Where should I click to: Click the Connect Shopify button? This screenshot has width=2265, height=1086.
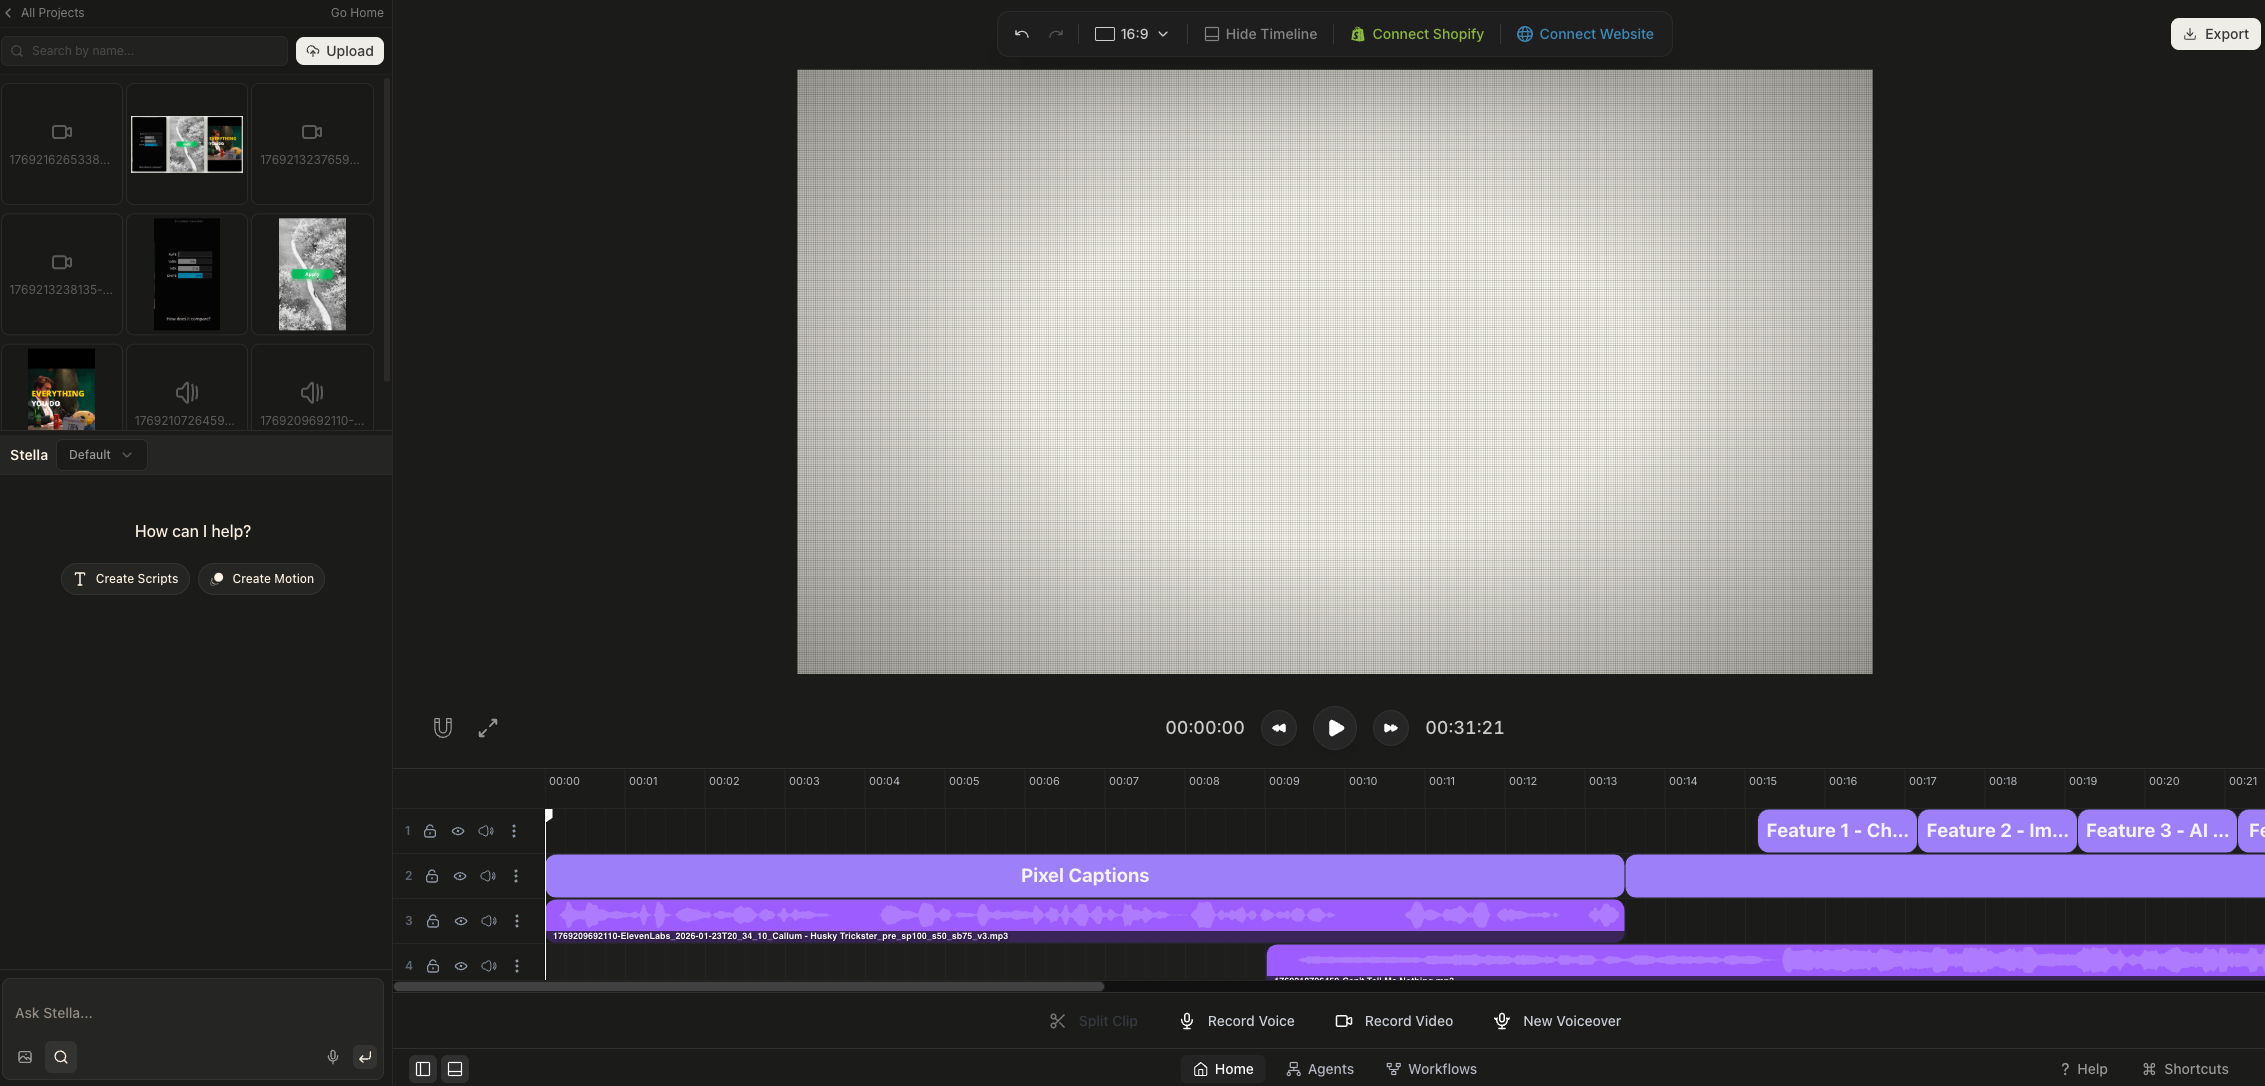[x=1416, y=33]
